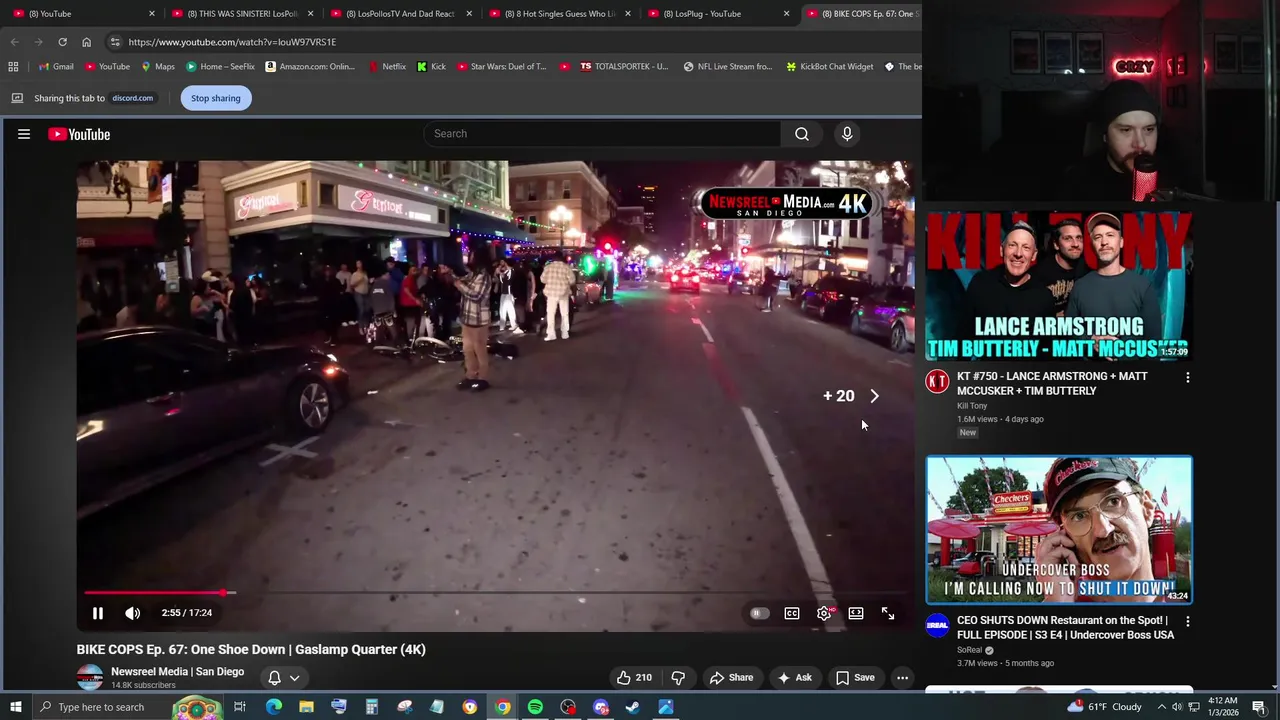Image resolution: width=1280 pixels, height=720 pixels.
Task: Toggle closed captions with the CC button
Action: coord(792,613)
